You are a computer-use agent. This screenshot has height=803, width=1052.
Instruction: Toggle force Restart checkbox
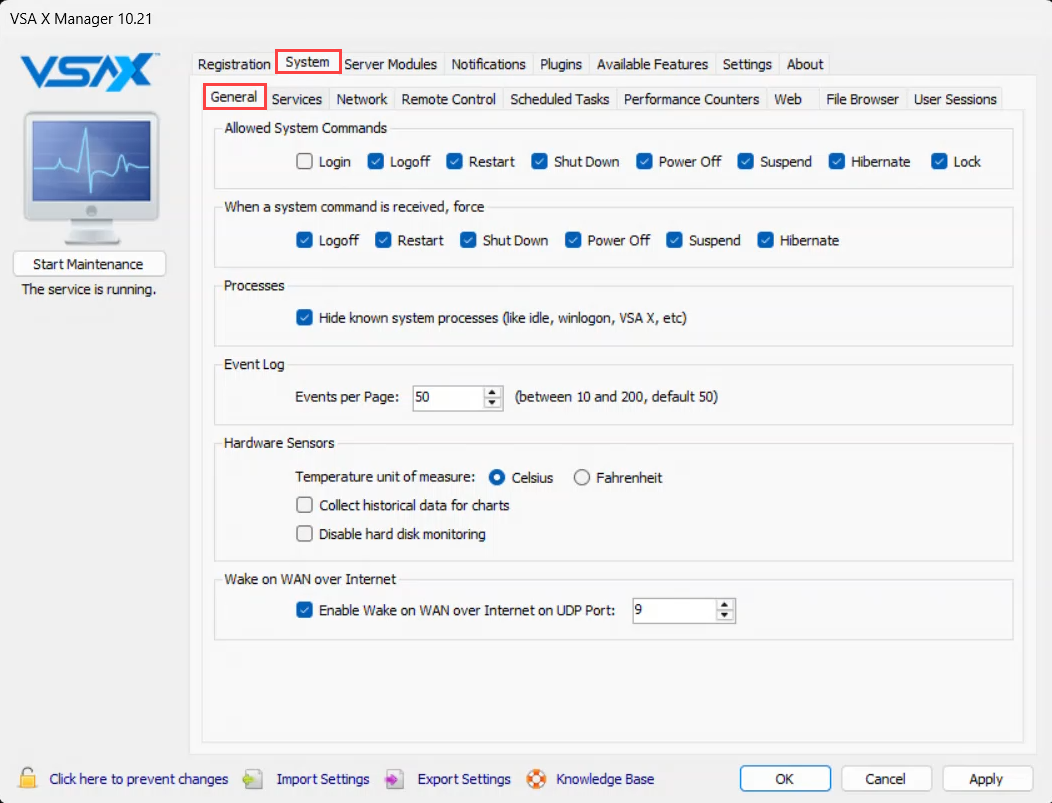[383, 240]
